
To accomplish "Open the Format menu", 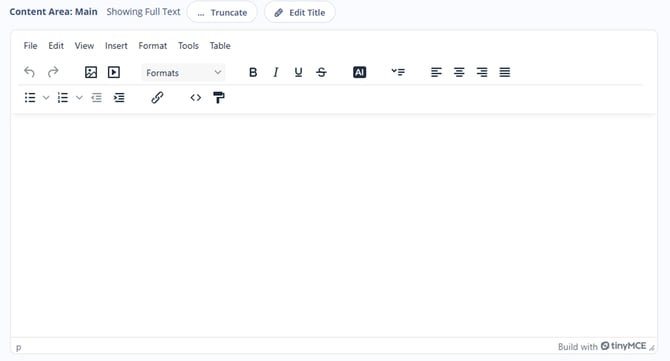I will click(x=153, y=46).
